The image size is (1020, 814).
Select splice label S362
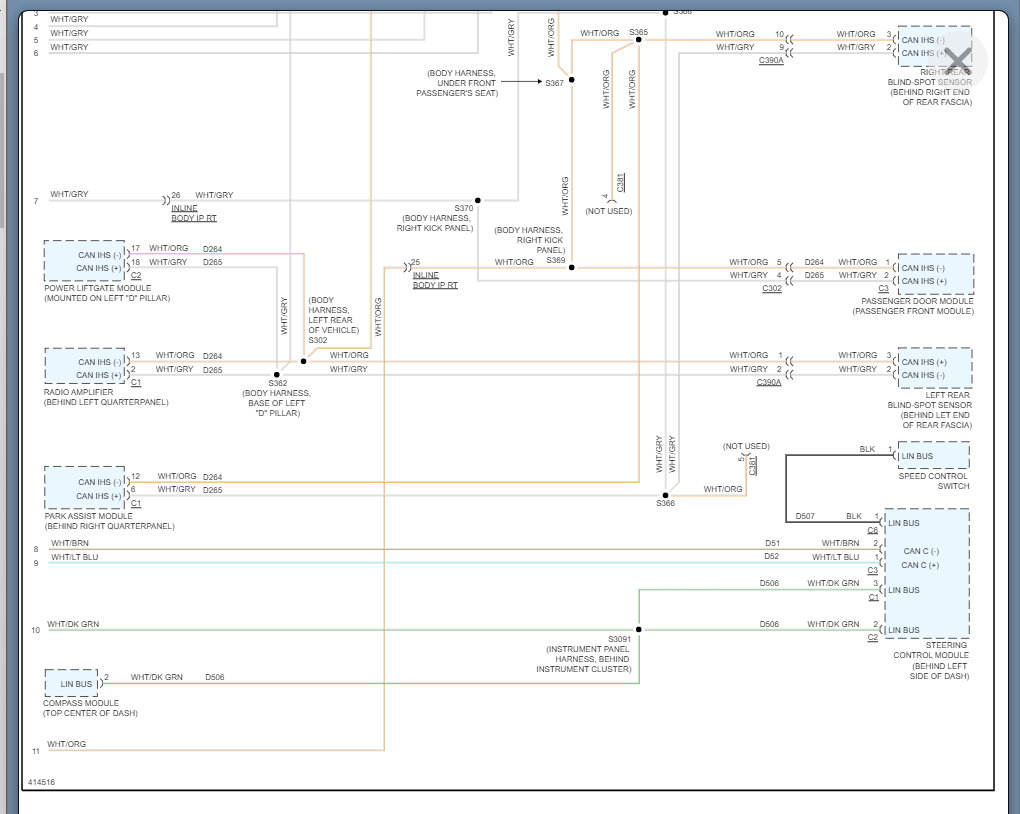pos(278,383)
